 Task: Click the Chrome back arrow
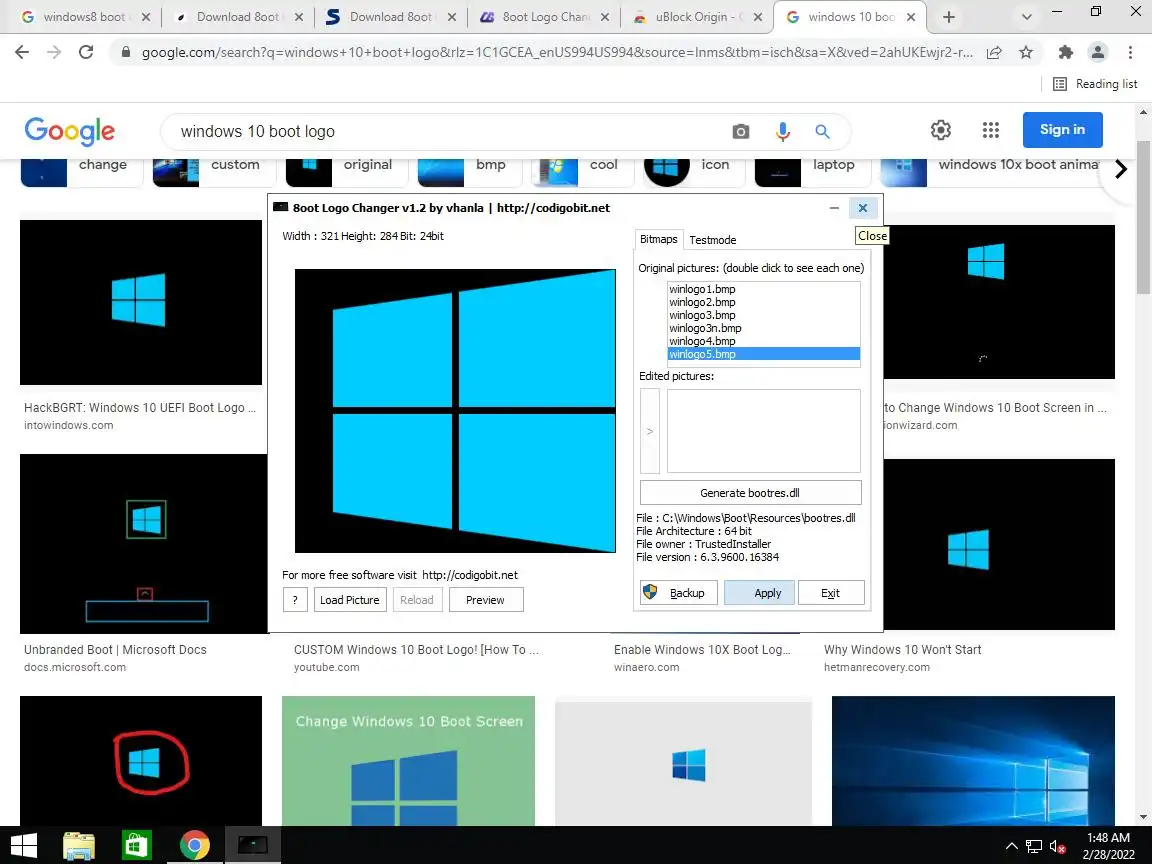tap(22, 52)
